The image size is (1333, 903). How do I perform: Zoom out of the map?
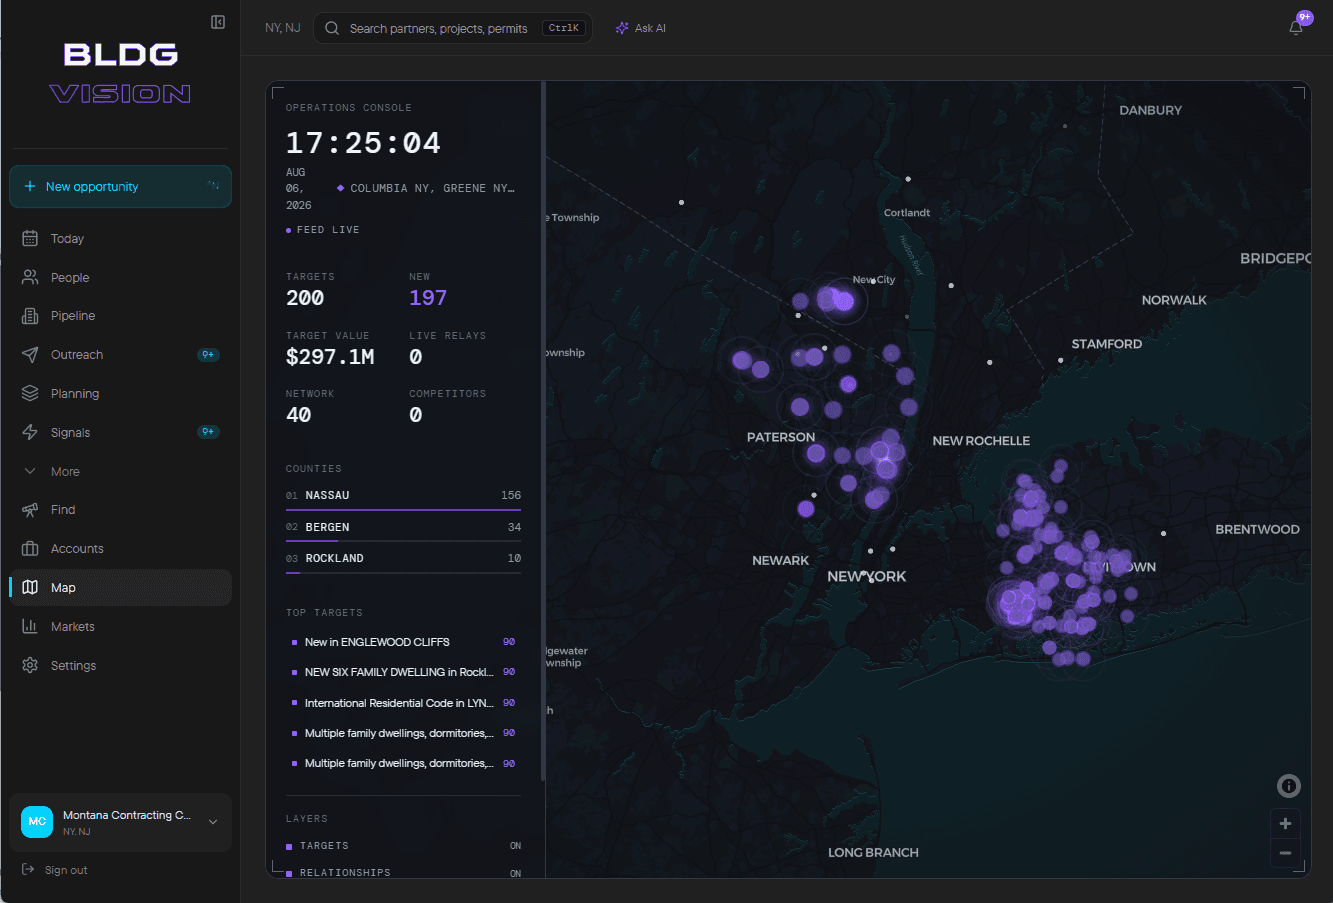click(x=1285, y=853)
